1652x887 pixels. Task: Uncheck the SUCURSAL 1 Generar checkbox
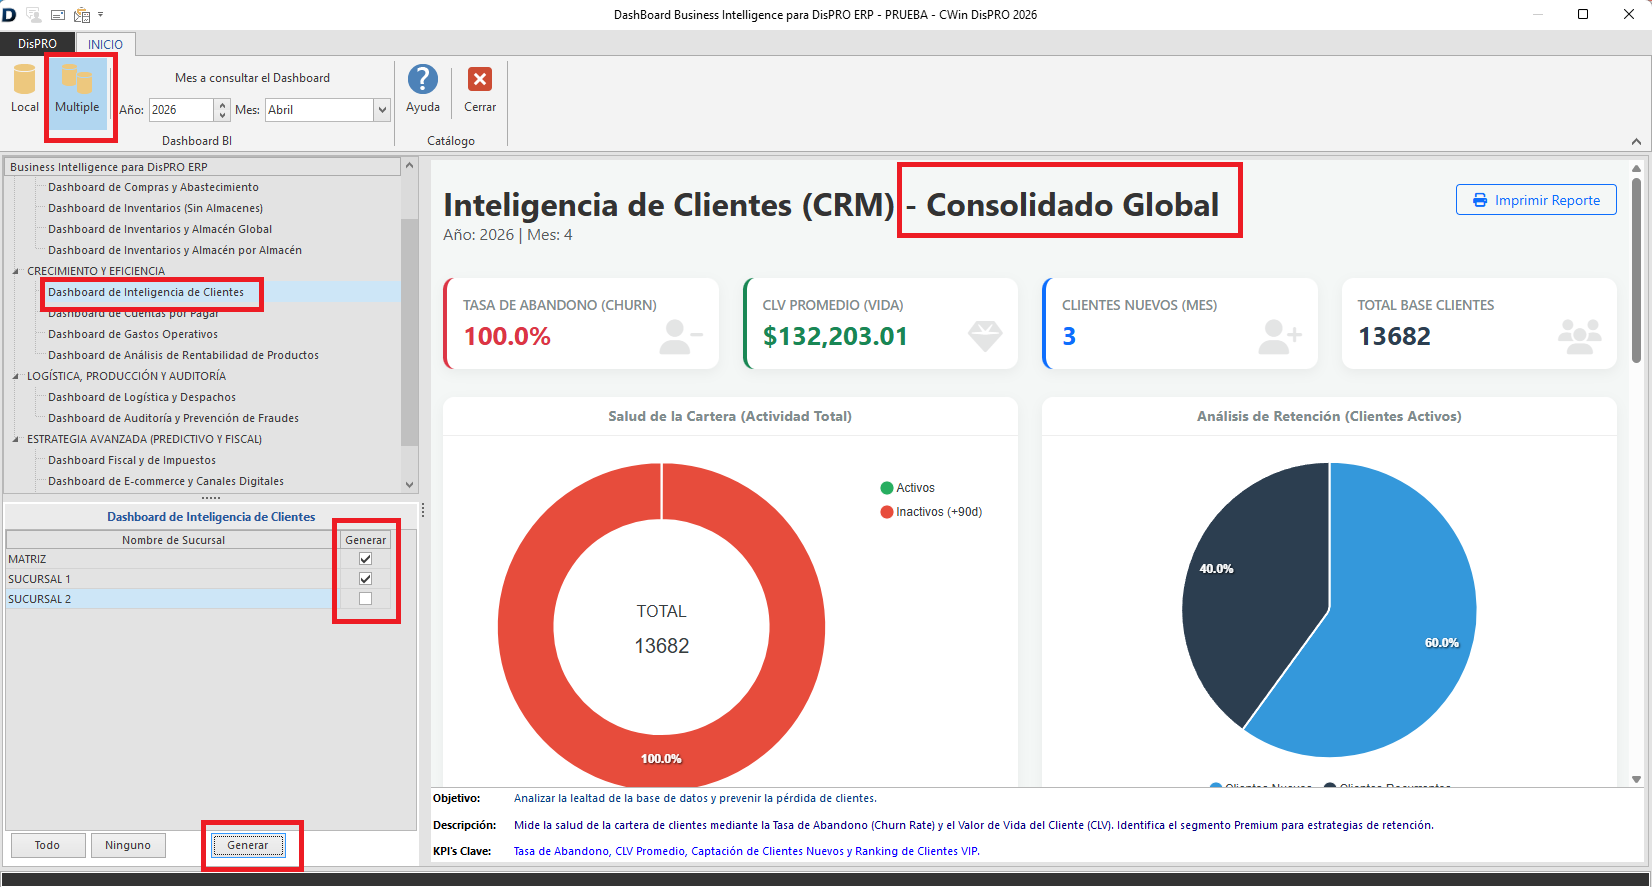365,579
